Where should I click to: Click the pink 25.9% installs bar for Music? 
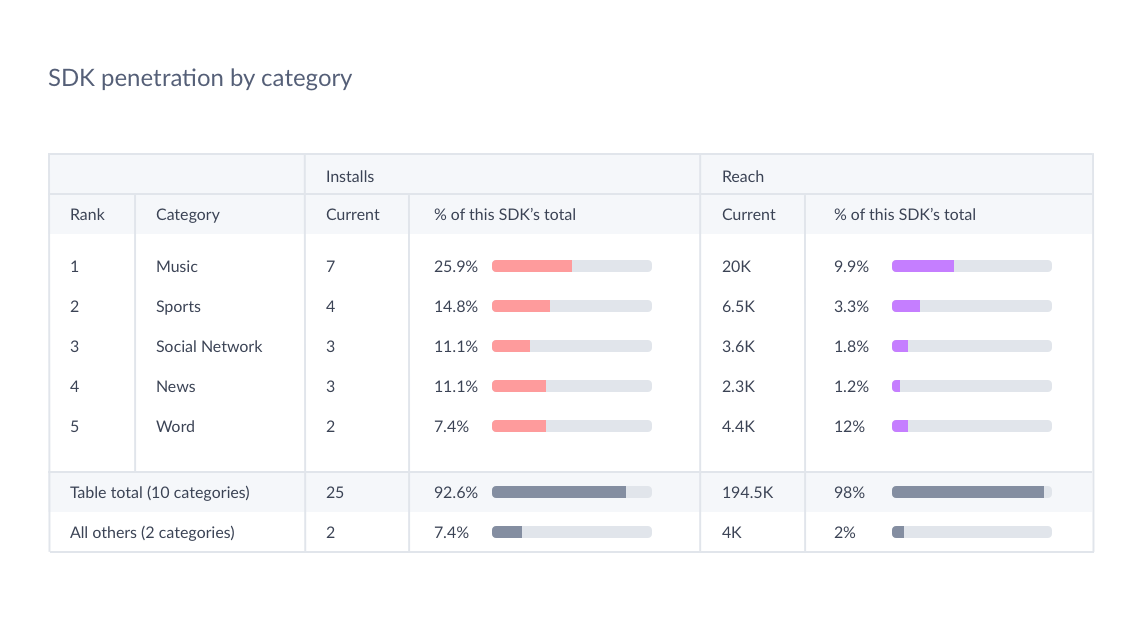pos(532,266)
